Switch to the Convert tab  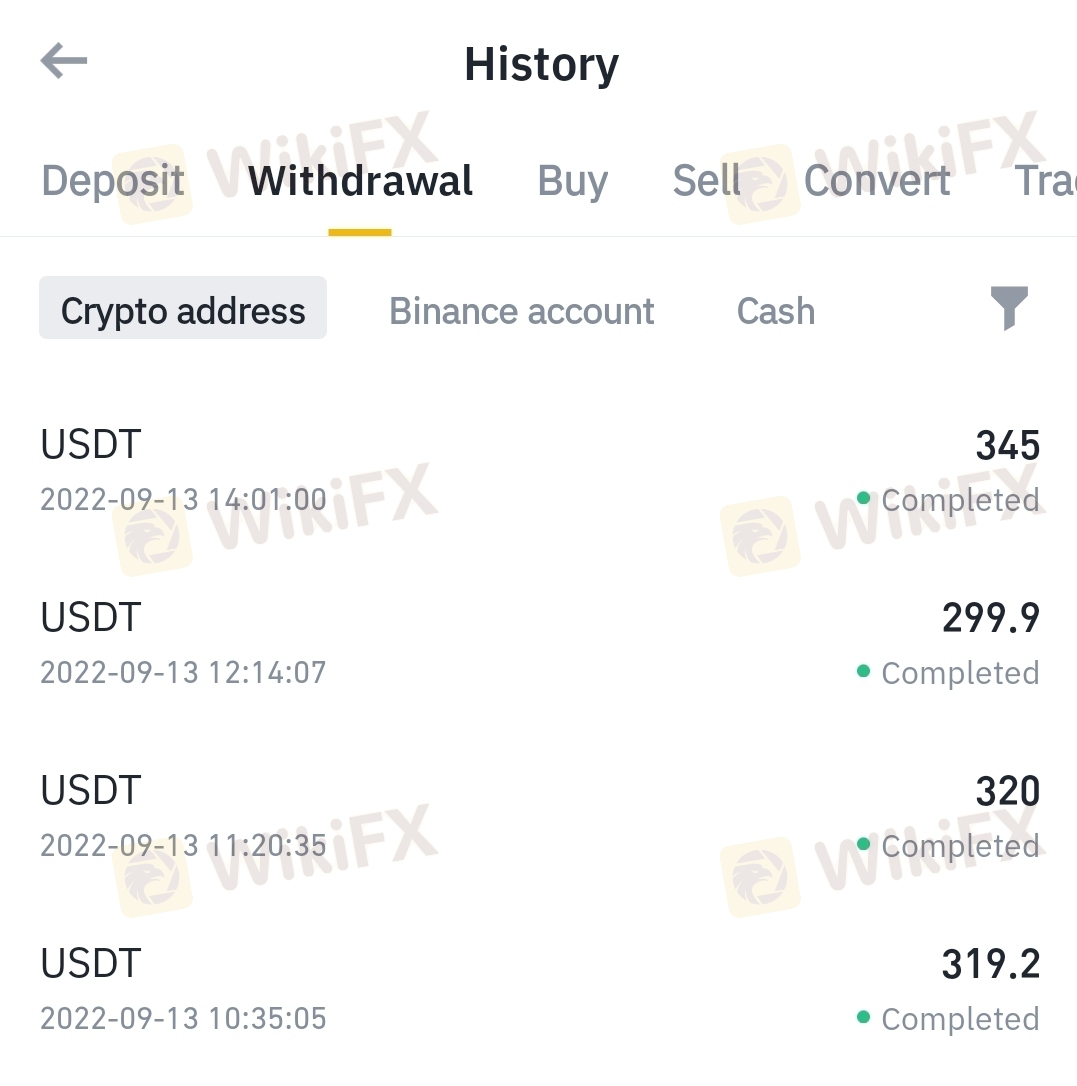click(877, 181)
